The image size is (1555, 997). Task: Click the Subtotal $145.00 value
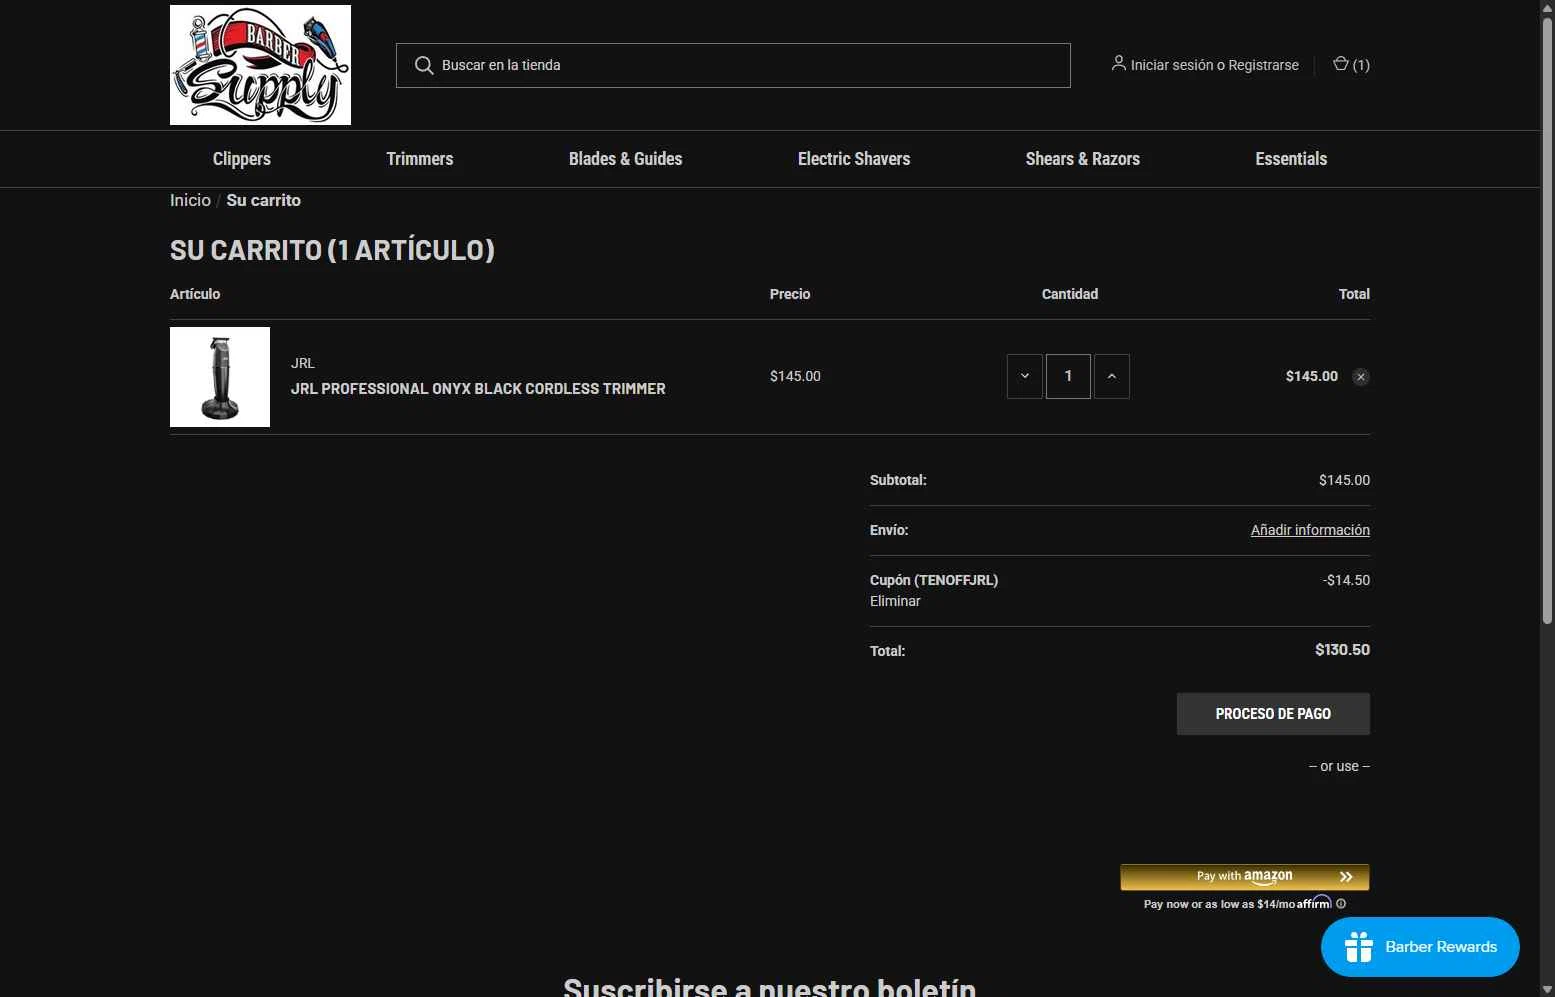1344,480
